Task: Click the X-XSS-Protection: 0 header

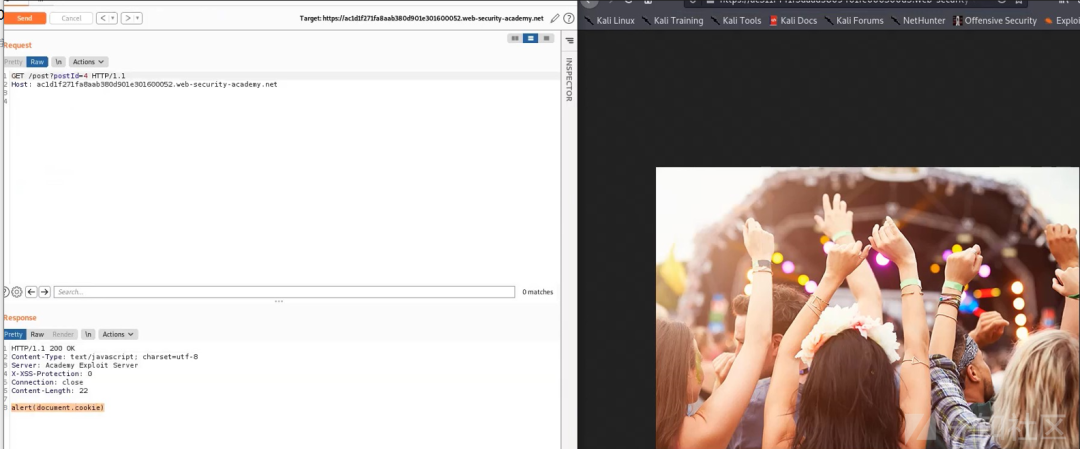Action: coord(52,374)
